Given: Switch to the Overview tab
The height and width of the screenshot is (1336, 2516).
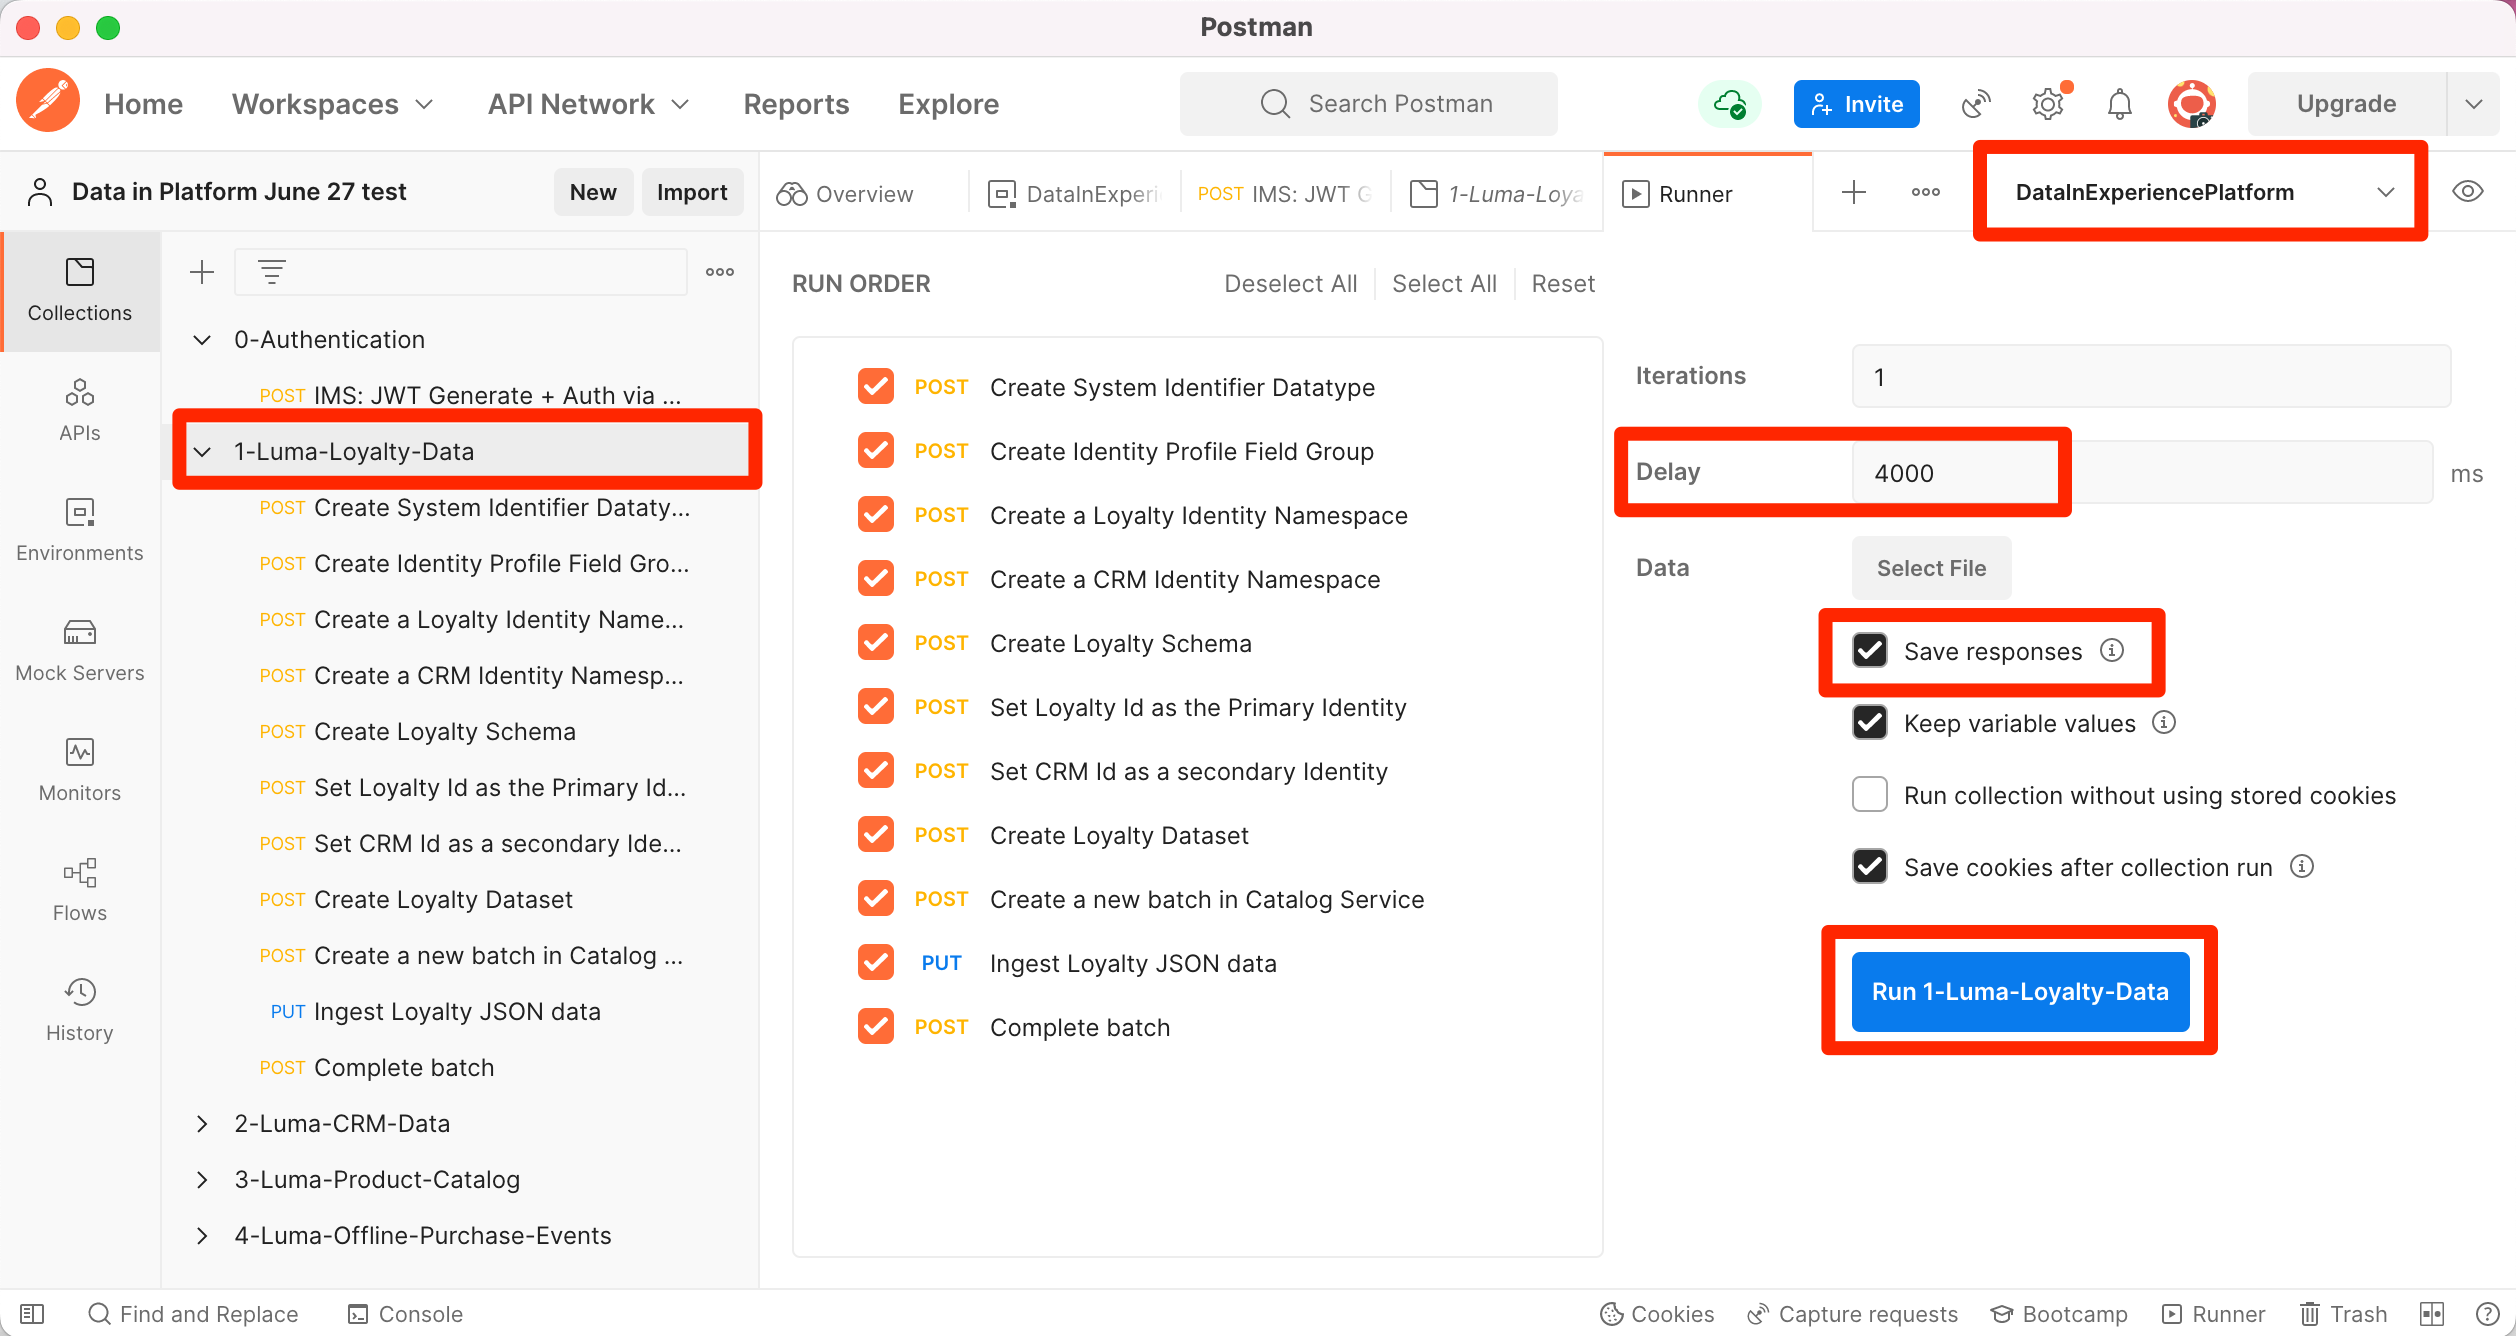Looking at the screenshot, I should (846, 194).
